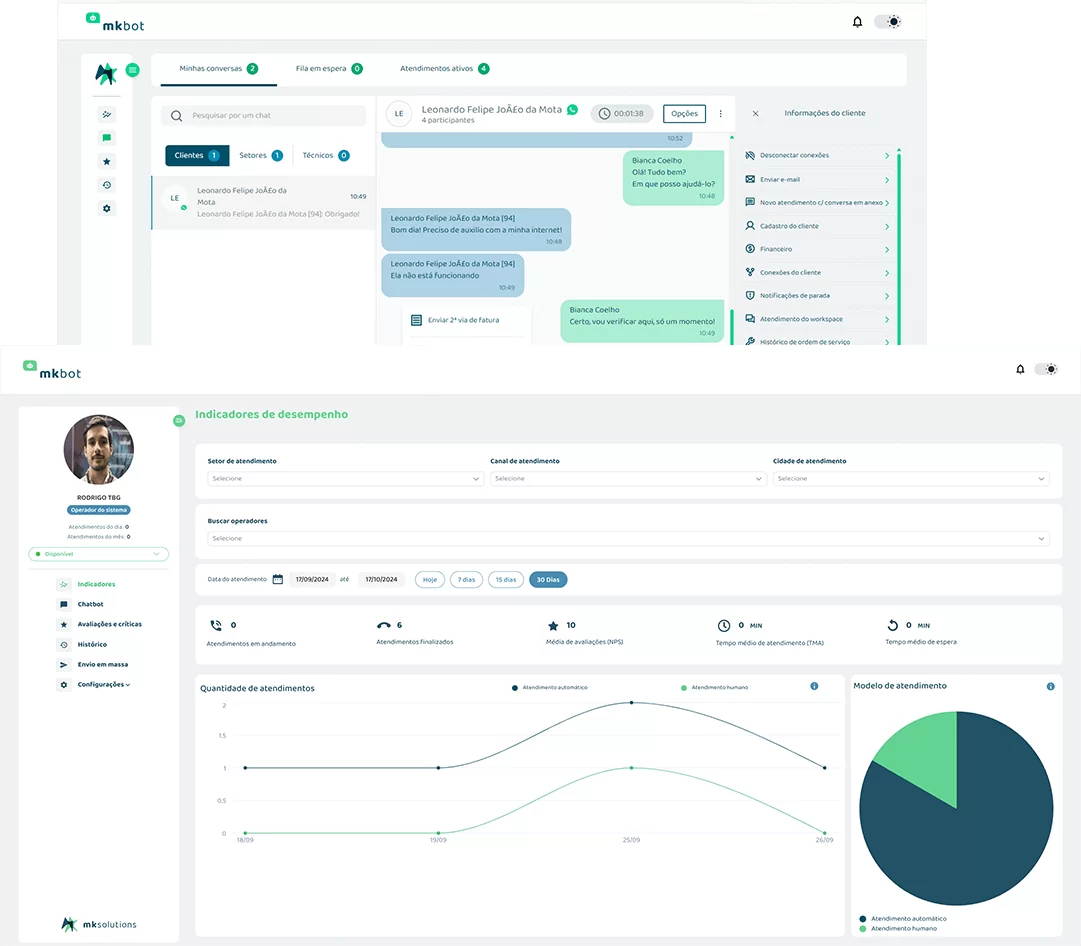Click the info icon on Quantidade de atendimentos chart
The height and width of the screenshot is (946, 1081).
pos(814,686)
